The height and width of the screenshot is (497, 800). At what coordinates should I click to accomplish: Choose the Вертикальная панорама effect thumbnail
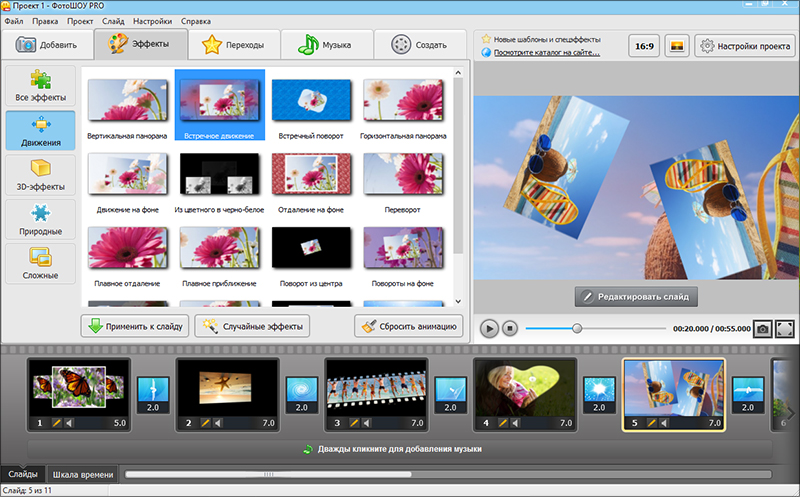128,100
